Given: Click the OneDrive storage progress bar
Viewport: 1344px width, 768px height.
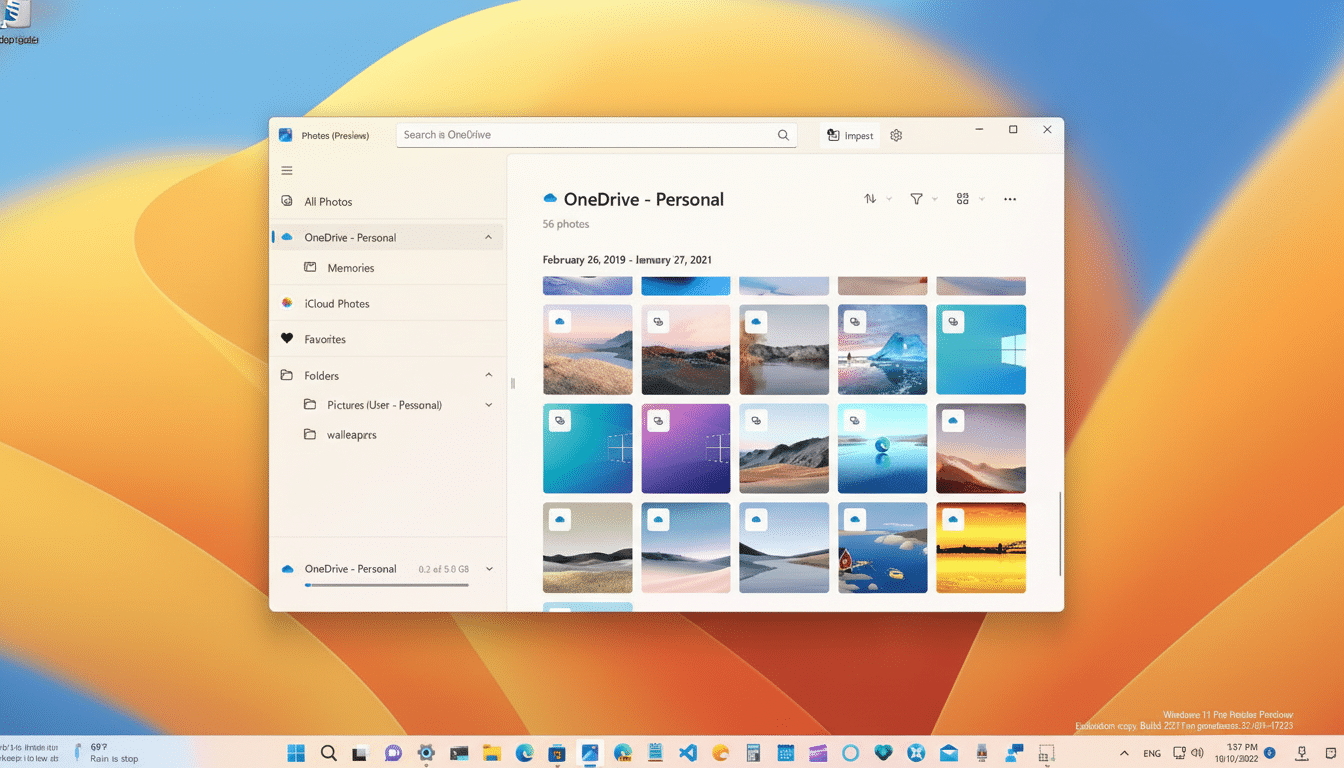Looking at the screenshot, I should pos(386,584).
